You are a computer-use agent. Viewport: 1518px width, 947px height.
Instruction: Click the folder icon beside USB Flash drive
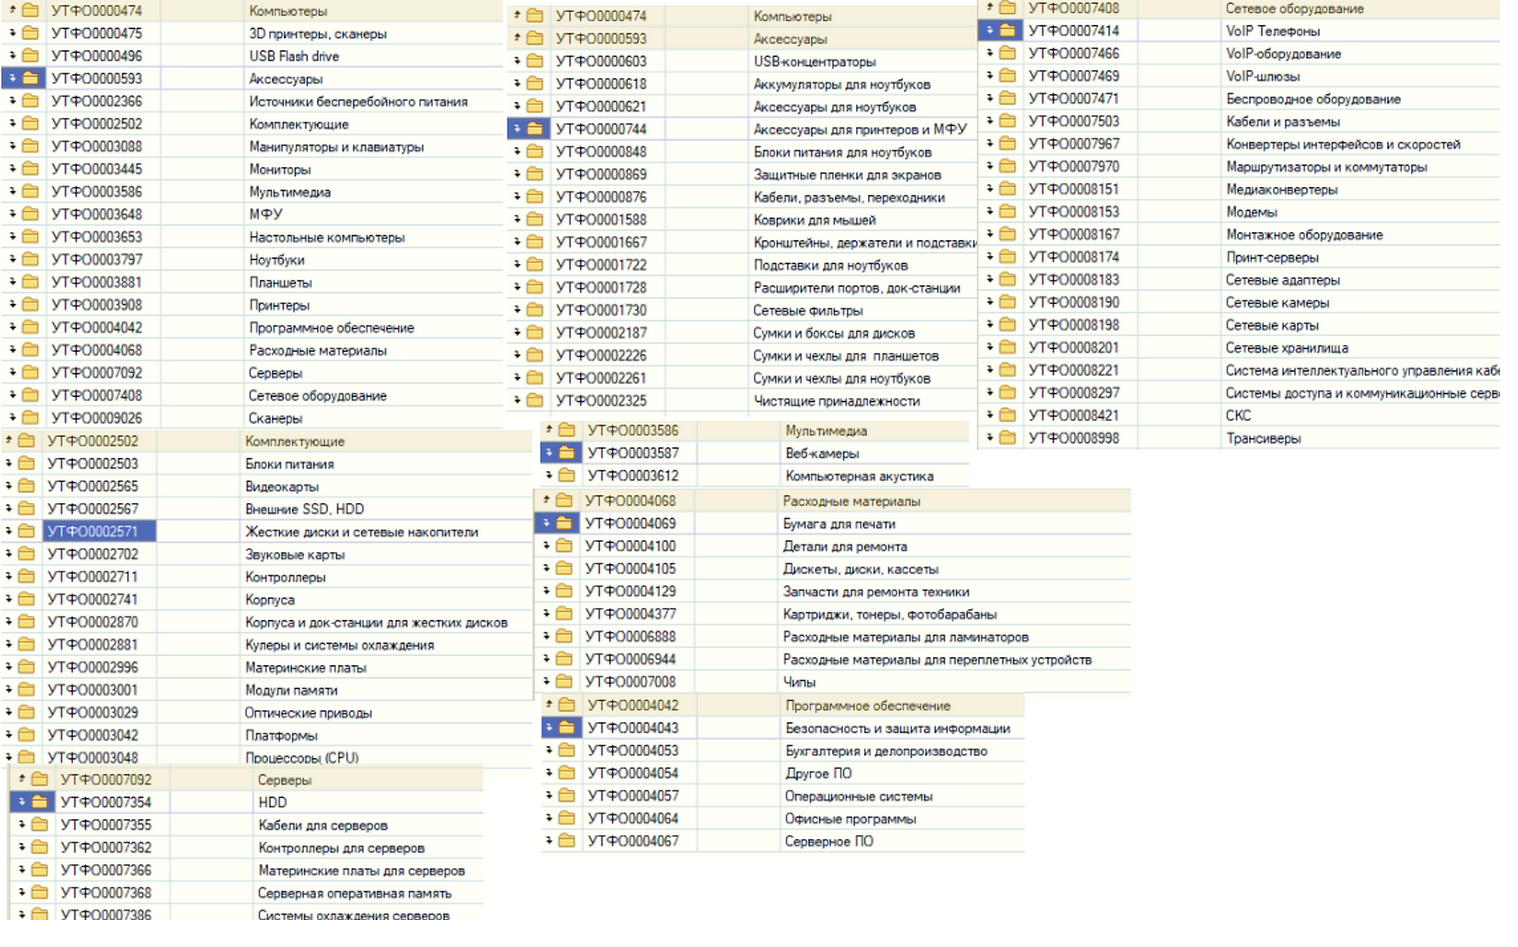pos(30,56)
